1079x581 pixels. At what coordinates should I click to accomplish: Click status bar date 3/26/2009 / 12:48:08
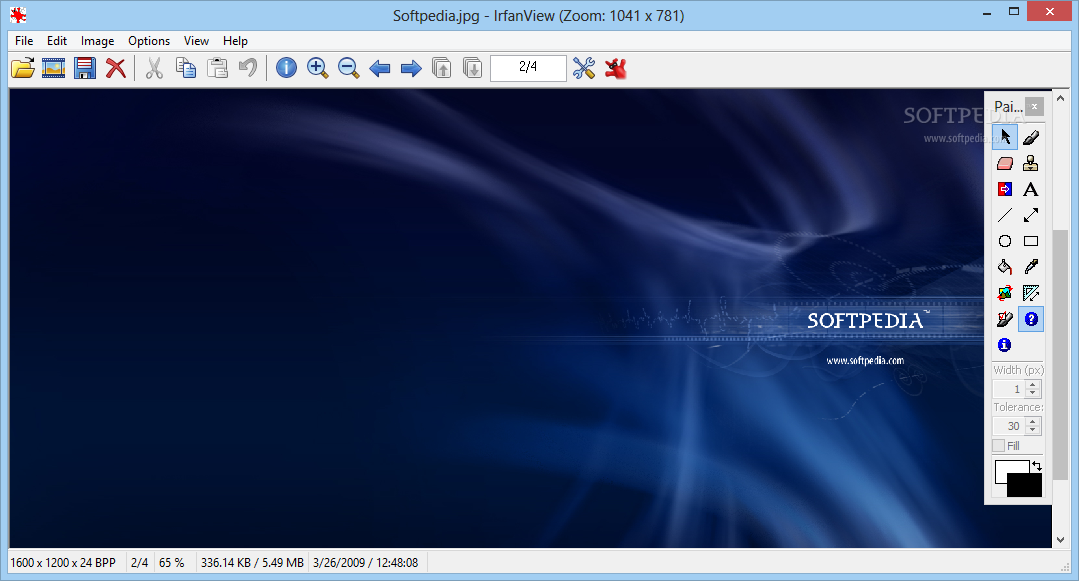pyautogui.click(x=365, y=562)
